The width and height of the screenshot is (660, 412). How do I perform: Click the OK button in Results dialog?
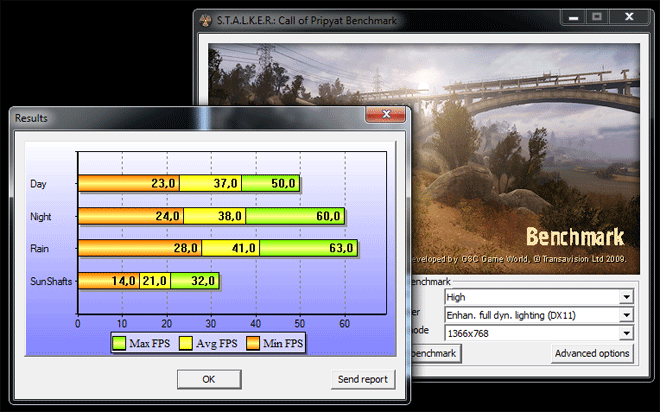[x=209, y=379]
